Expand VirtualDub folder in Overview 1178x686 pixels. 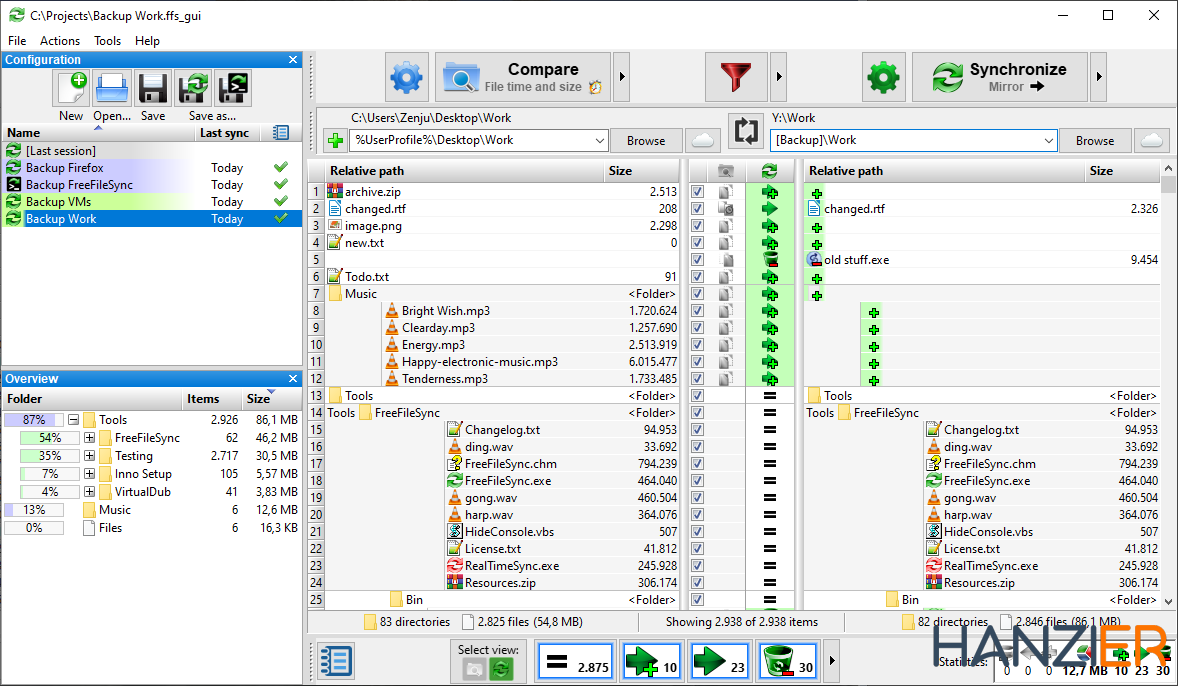tap(89, 492)
